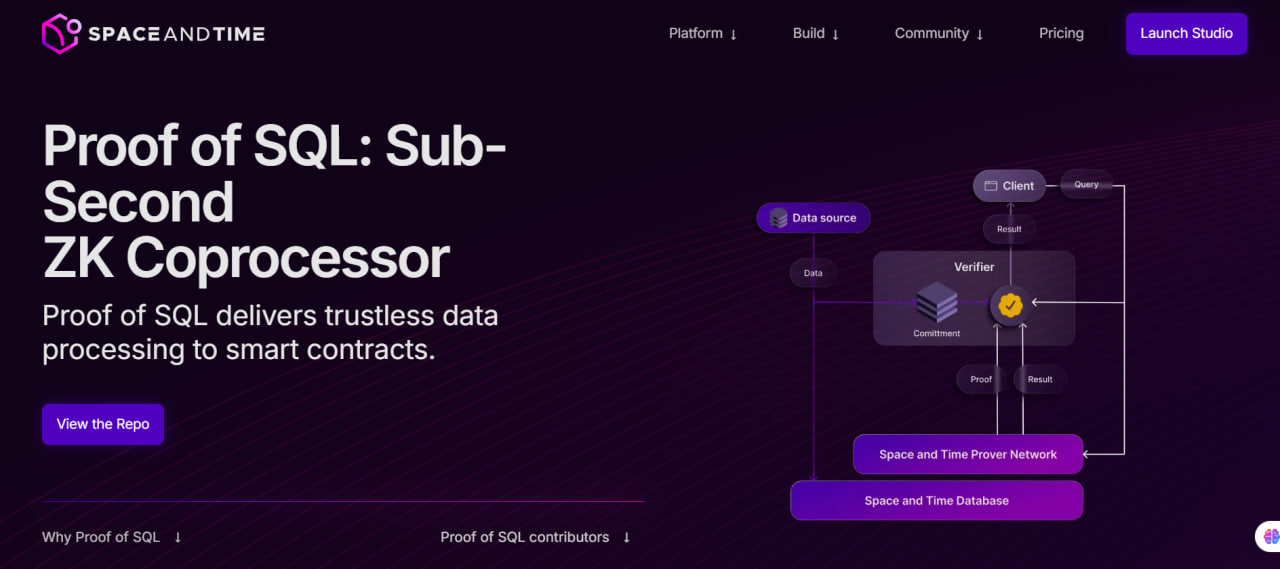The width and height of the screenshot is (1280, 569).
Task: Open the pink brain widget icon
Action: tap(1271, 537)
